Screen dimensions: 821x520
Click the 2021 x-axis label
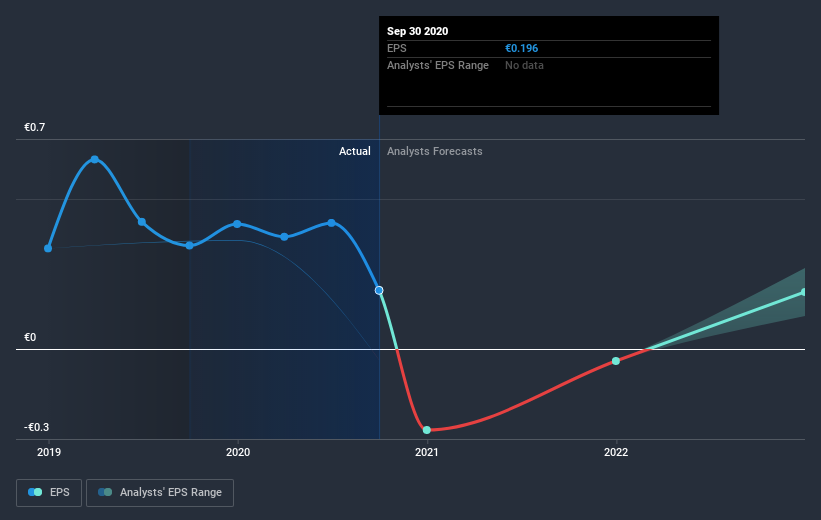coord(427,452)
